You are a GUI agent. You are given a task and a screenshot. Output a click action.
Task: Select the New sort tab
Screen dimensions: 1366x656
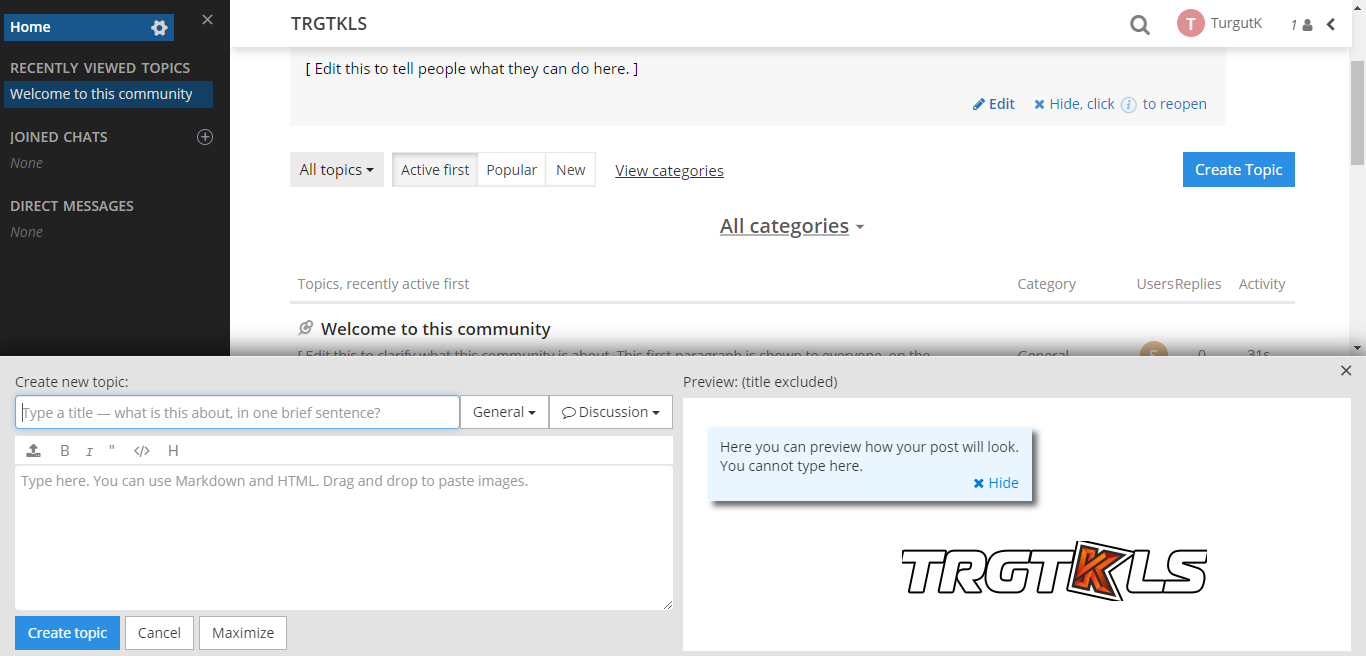click(x=570, y=170)
